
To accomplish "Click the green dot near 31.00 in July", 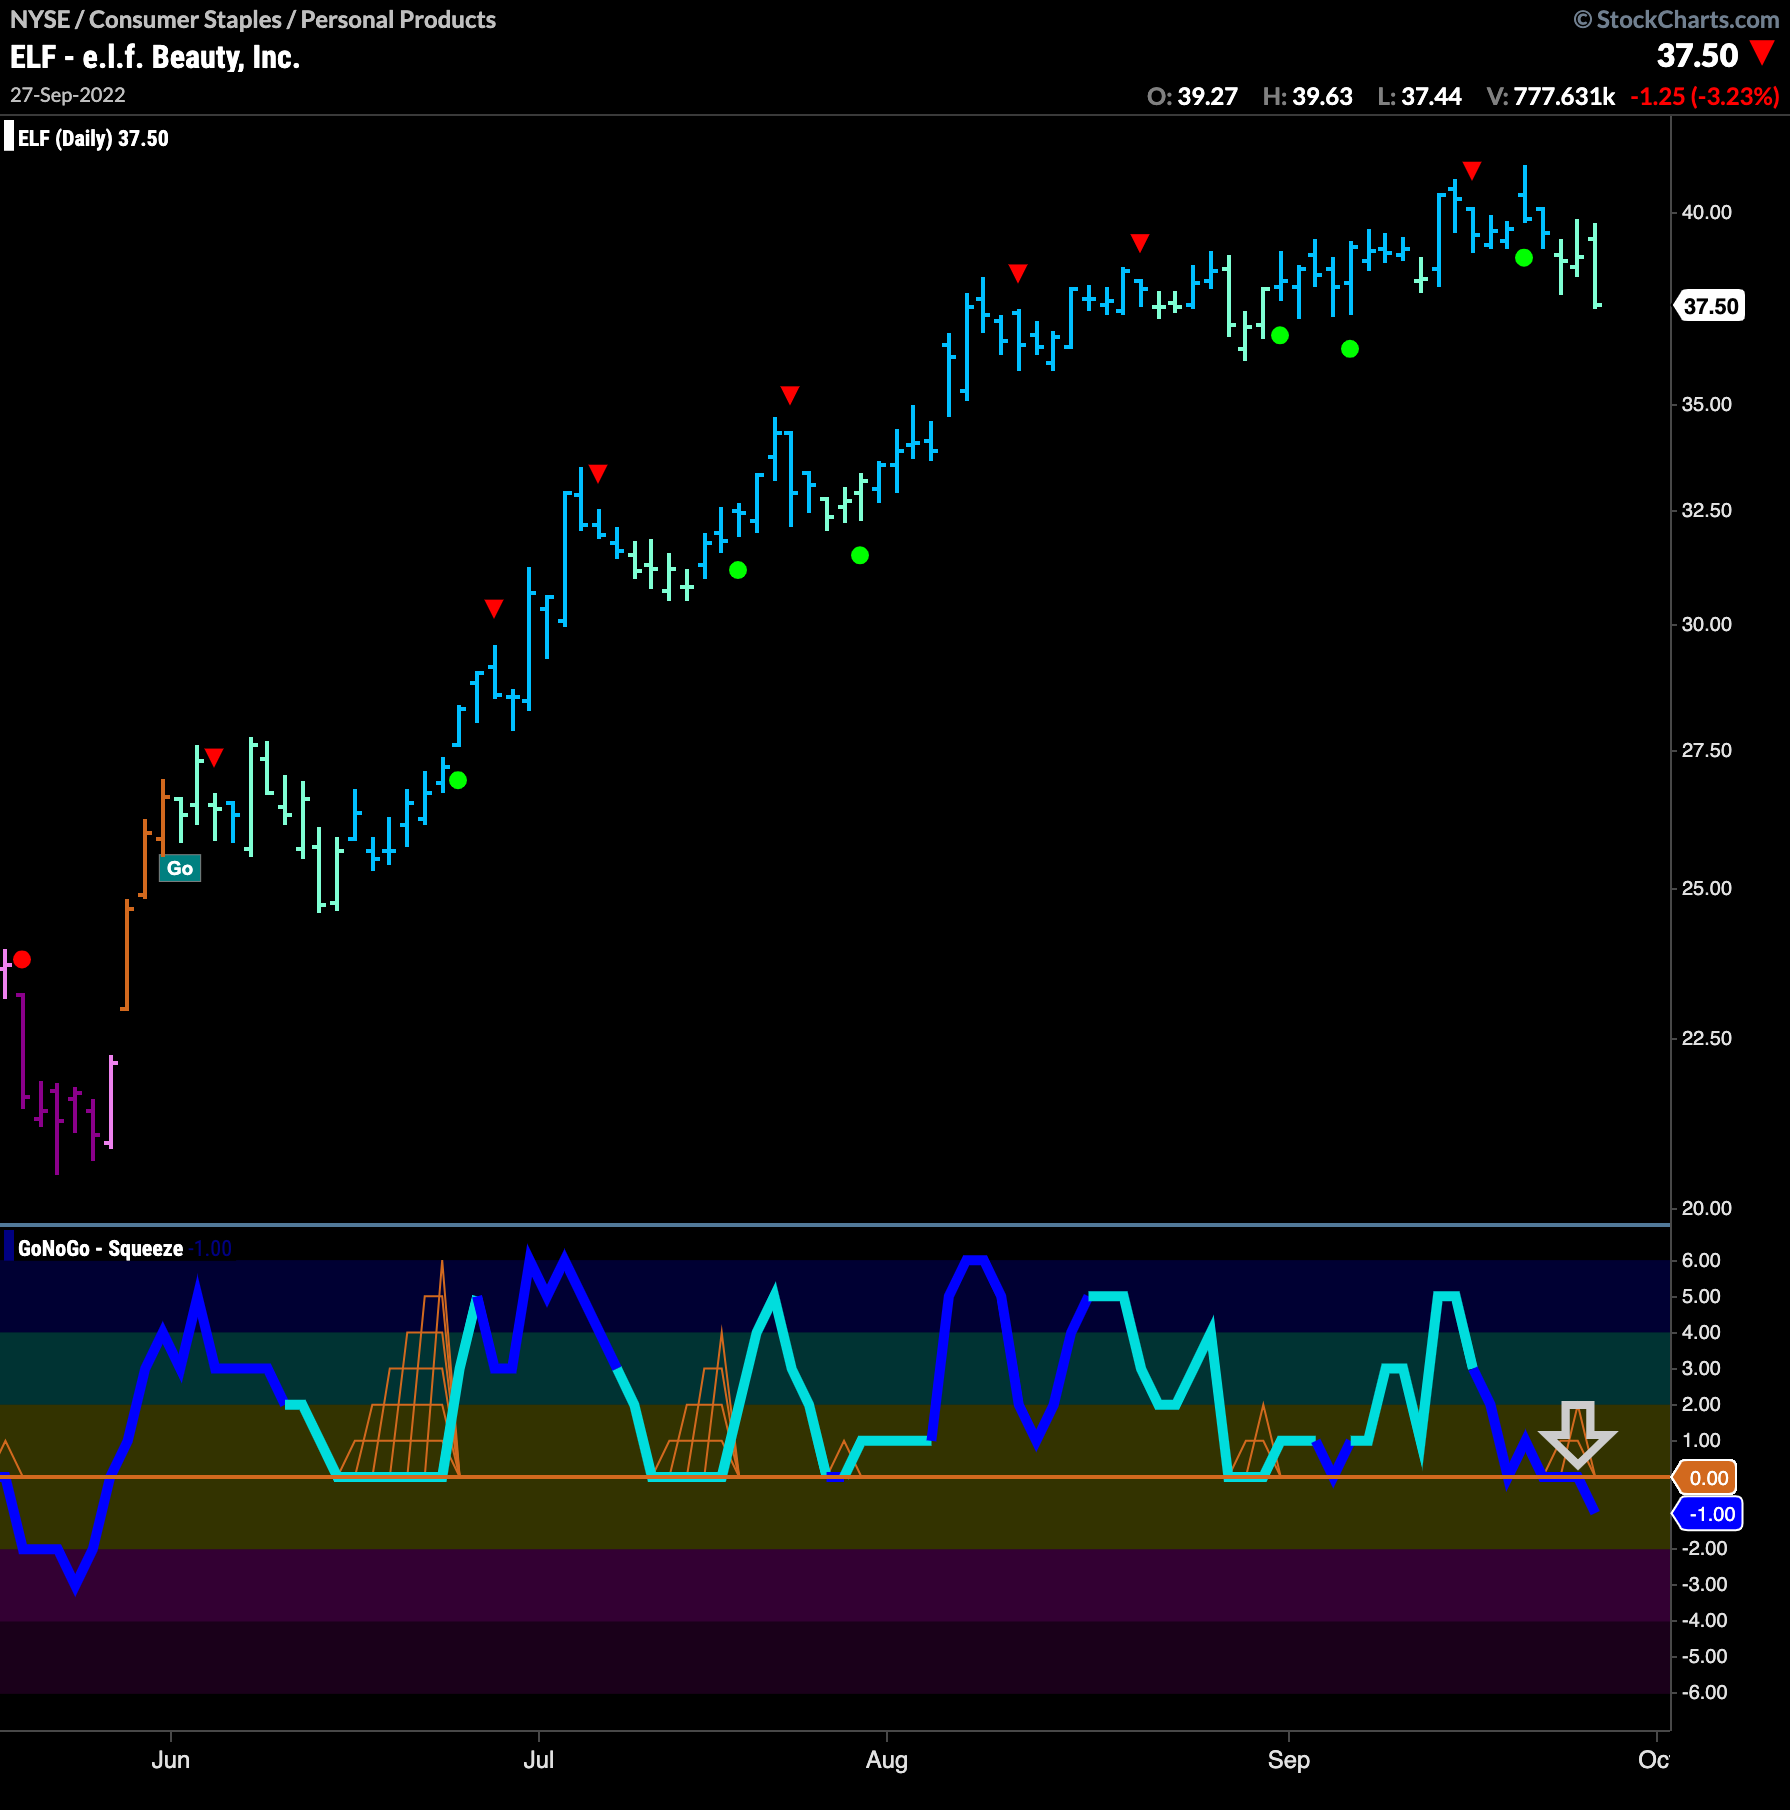I will [x=738, y=570].
